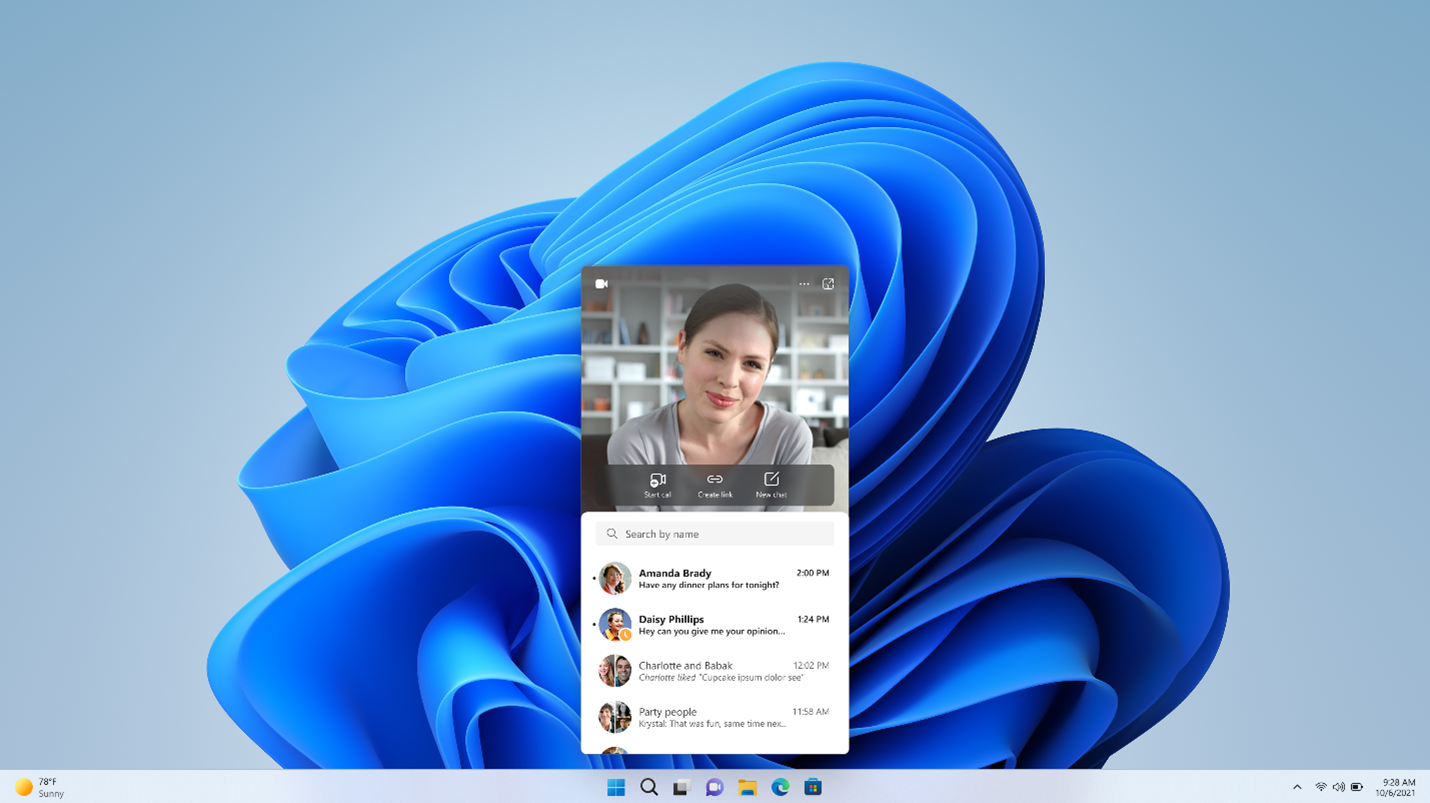Create a meeting link
This screenshot has height=803, width=1430.
pos(714,484)
